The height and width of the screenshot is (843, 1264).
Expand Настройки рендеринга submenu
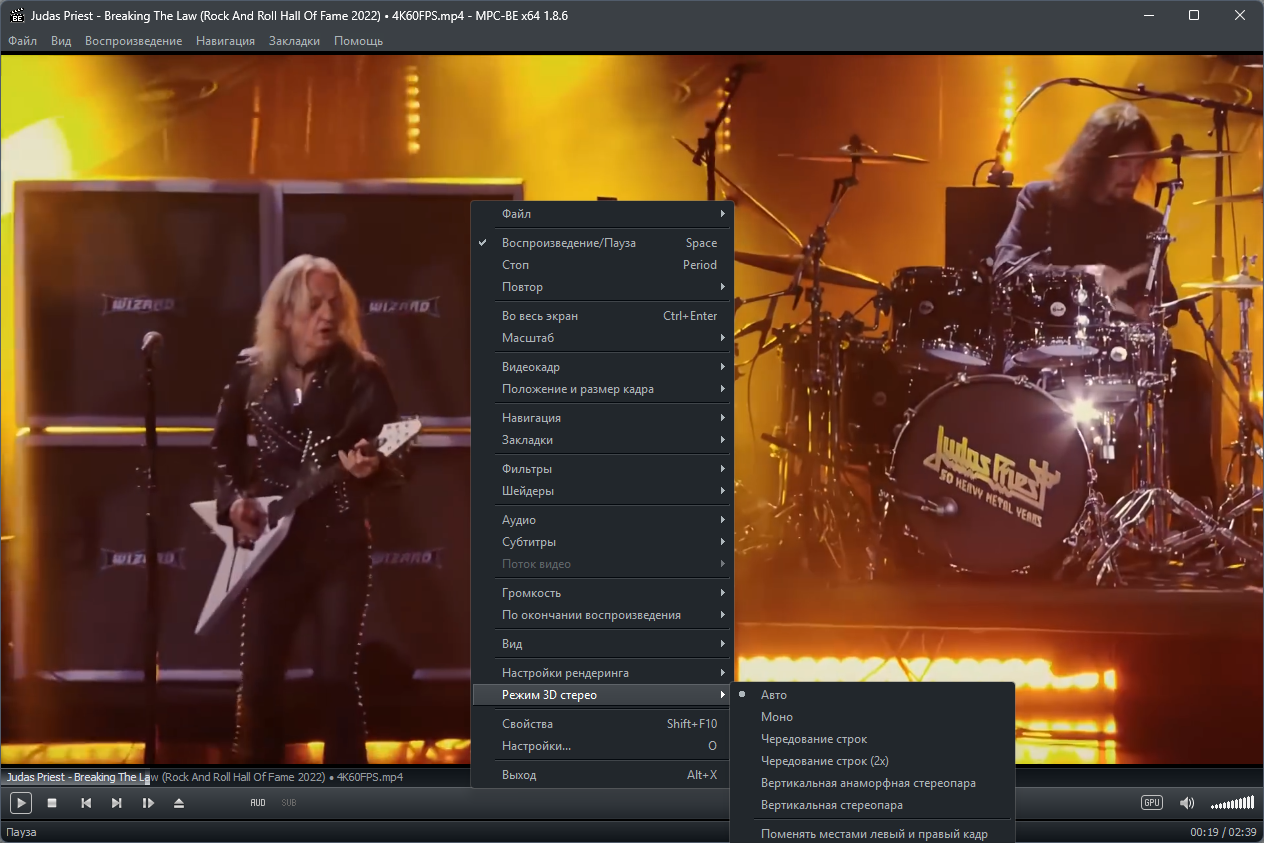603,673
